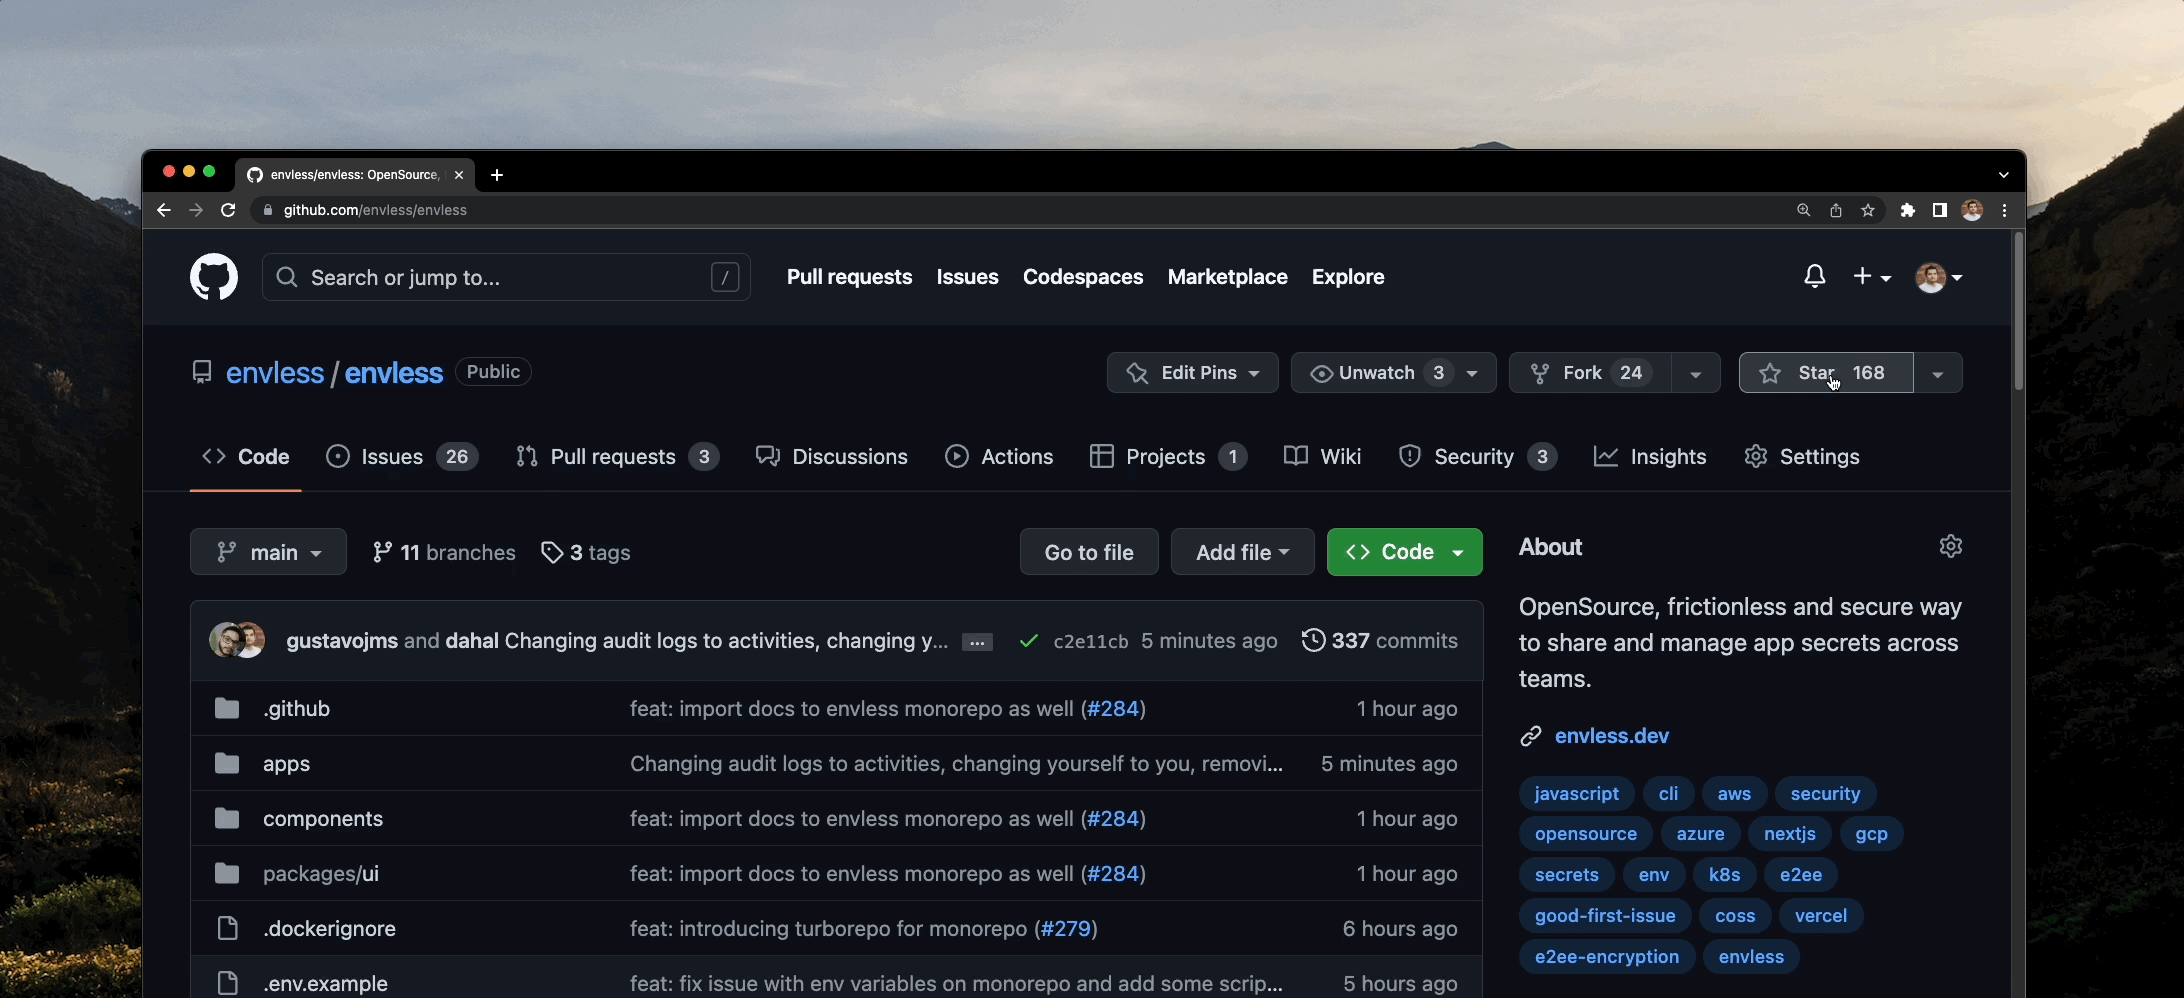Open the notifications bell
Screen dimensions: 2184x998
pos(1814,277)
